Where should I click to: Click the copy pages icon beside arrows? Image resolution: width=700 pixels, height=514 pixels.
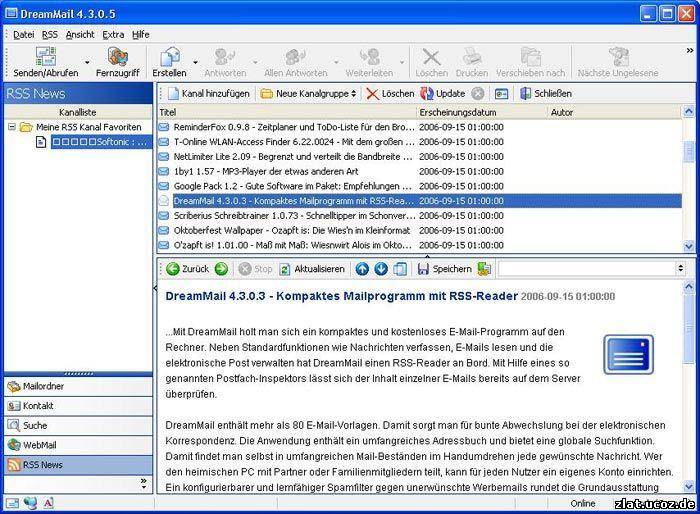click(x=400, y=269)
